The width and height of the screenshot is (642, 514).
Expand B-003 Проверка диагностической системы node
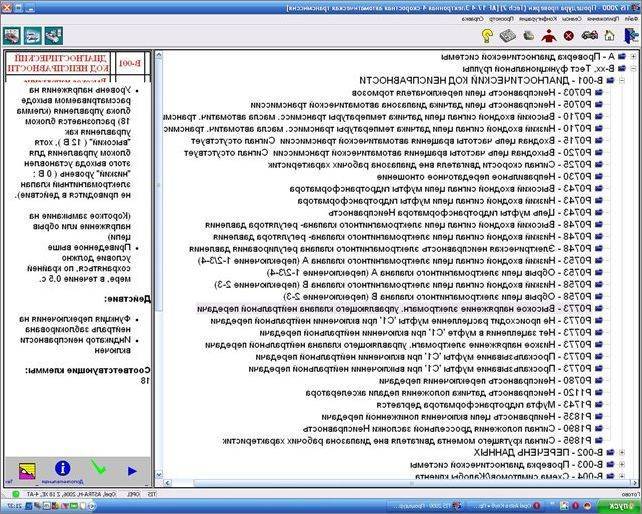pyautogui.click(x=622, y=464)
